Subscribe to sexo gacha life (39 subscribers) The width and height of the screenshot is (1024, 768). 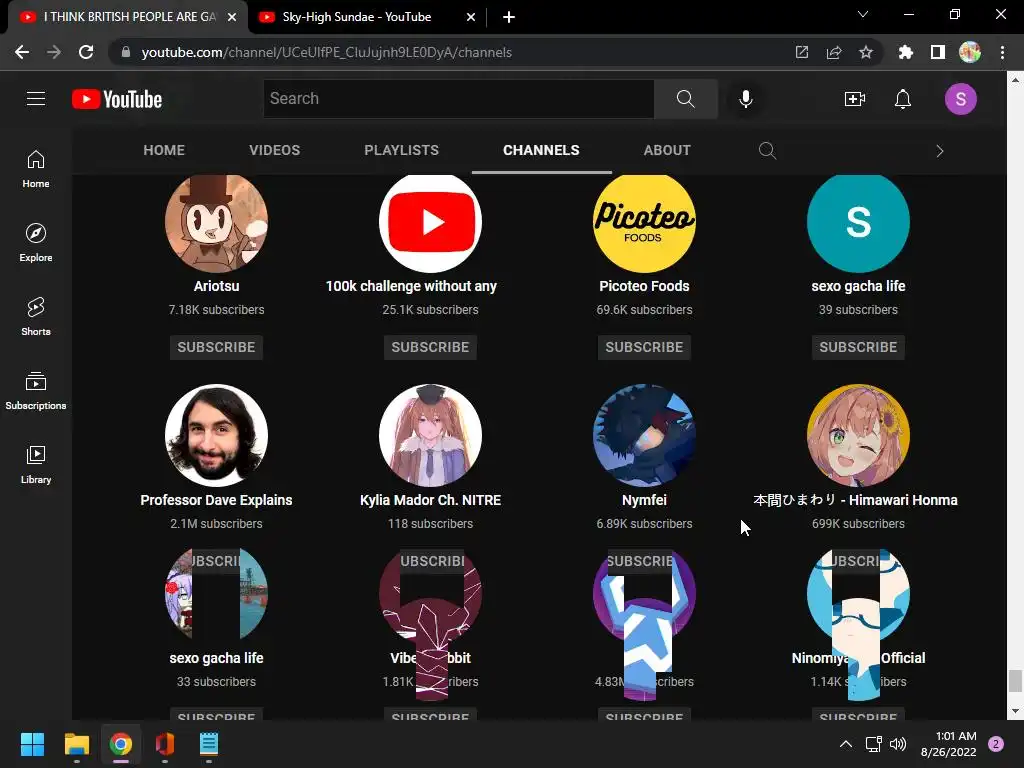[x=858, y=347]
